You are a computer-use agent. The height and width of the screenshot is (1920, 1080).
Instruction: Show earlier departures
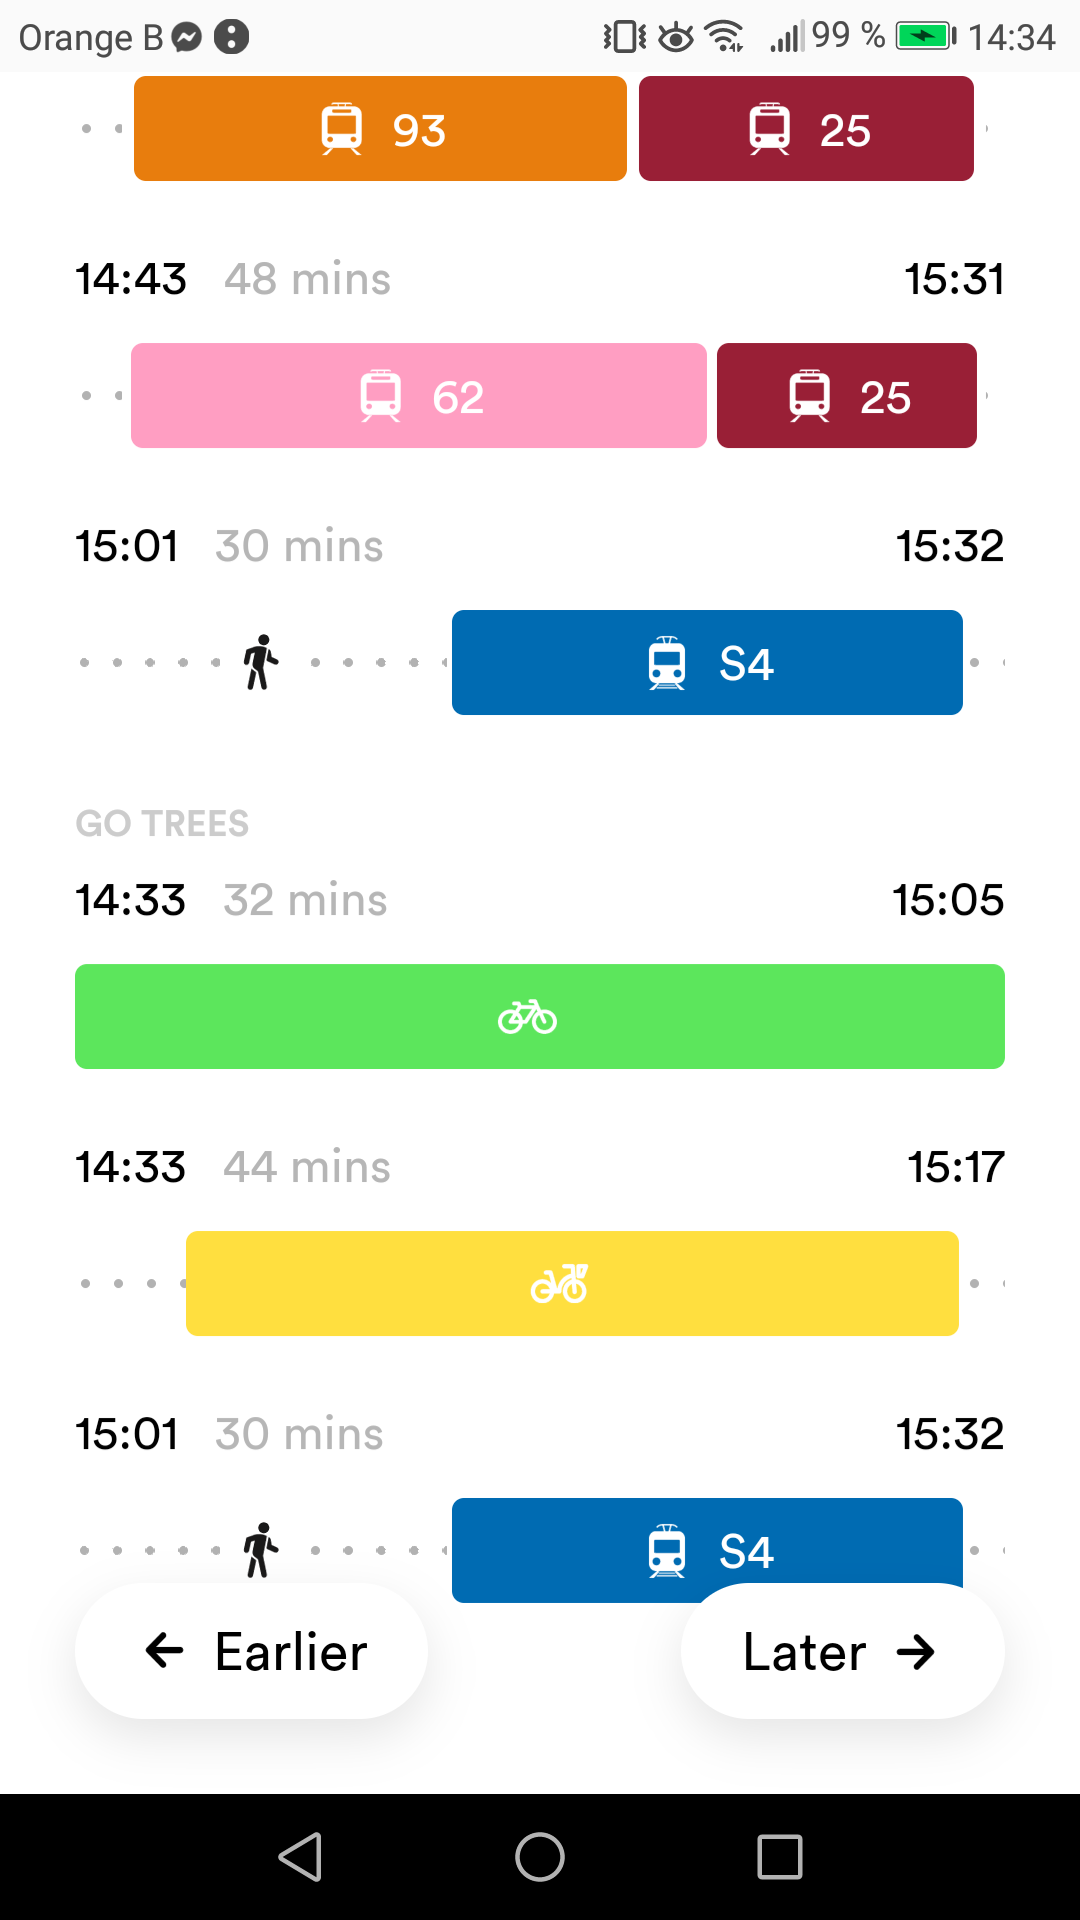click(x=252, y=1652)
